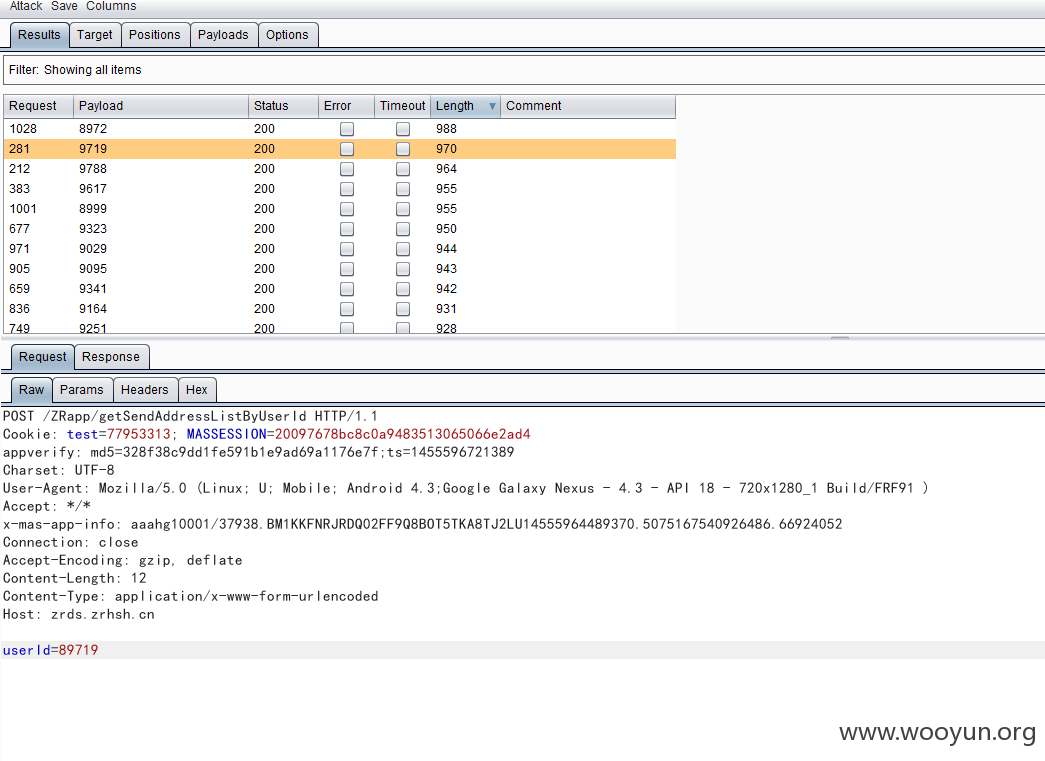The image size is (1045, 761).
Task: Sort by the Payload column header
Action: pyautogui.click(x=161, y=106)
